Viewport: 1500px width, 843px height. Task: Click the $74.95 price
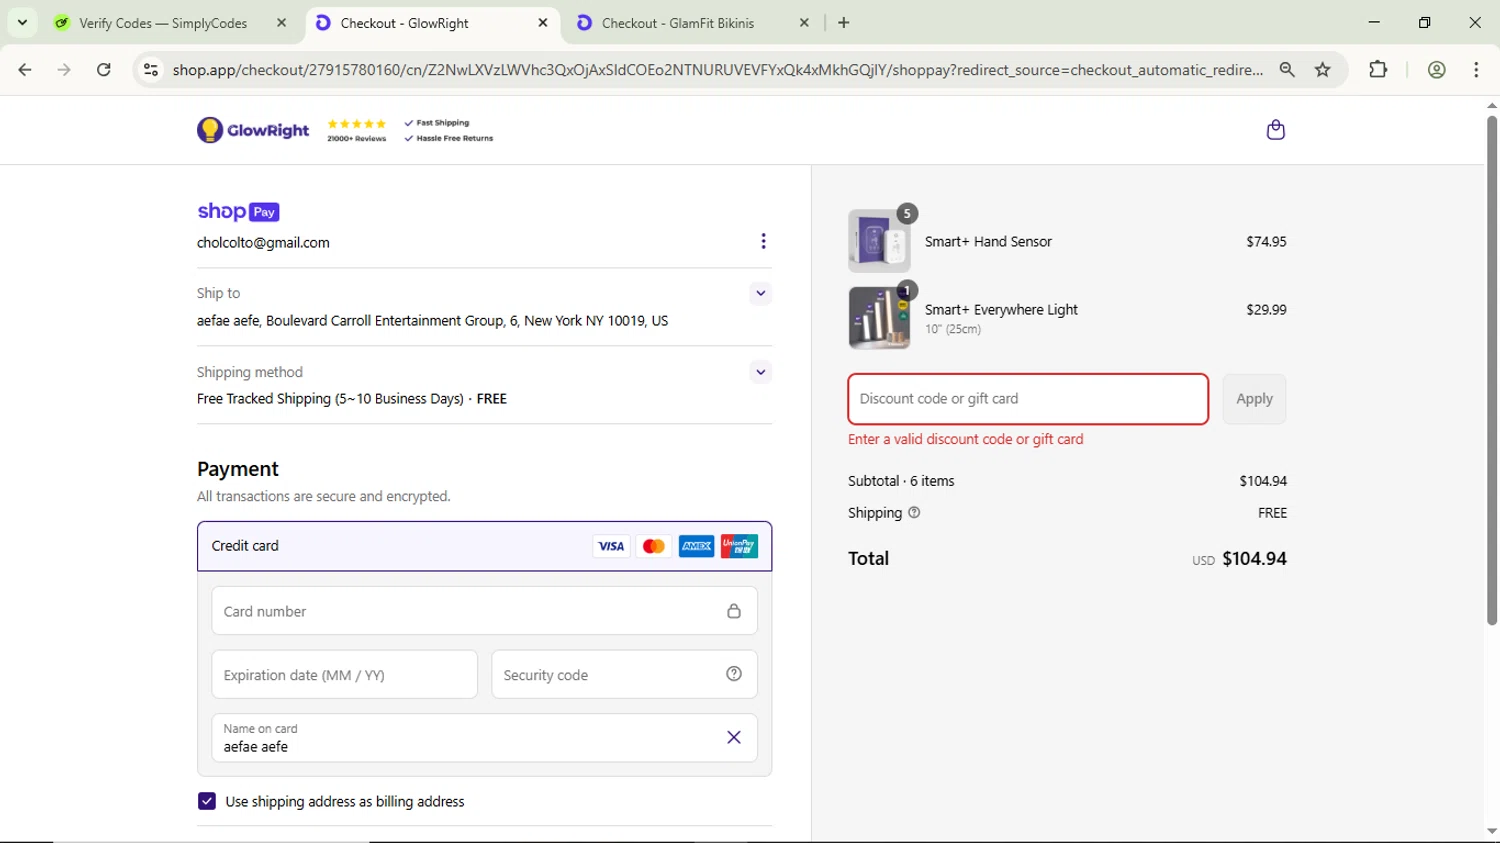pos(1266,242)
